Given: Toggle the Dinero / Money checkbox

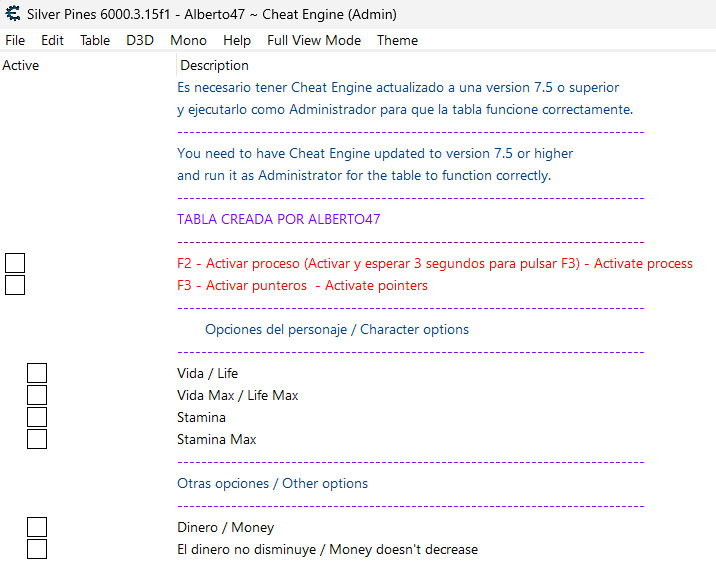Looking at the screenshot, I should pyautogui.click(x=37, y=527).
